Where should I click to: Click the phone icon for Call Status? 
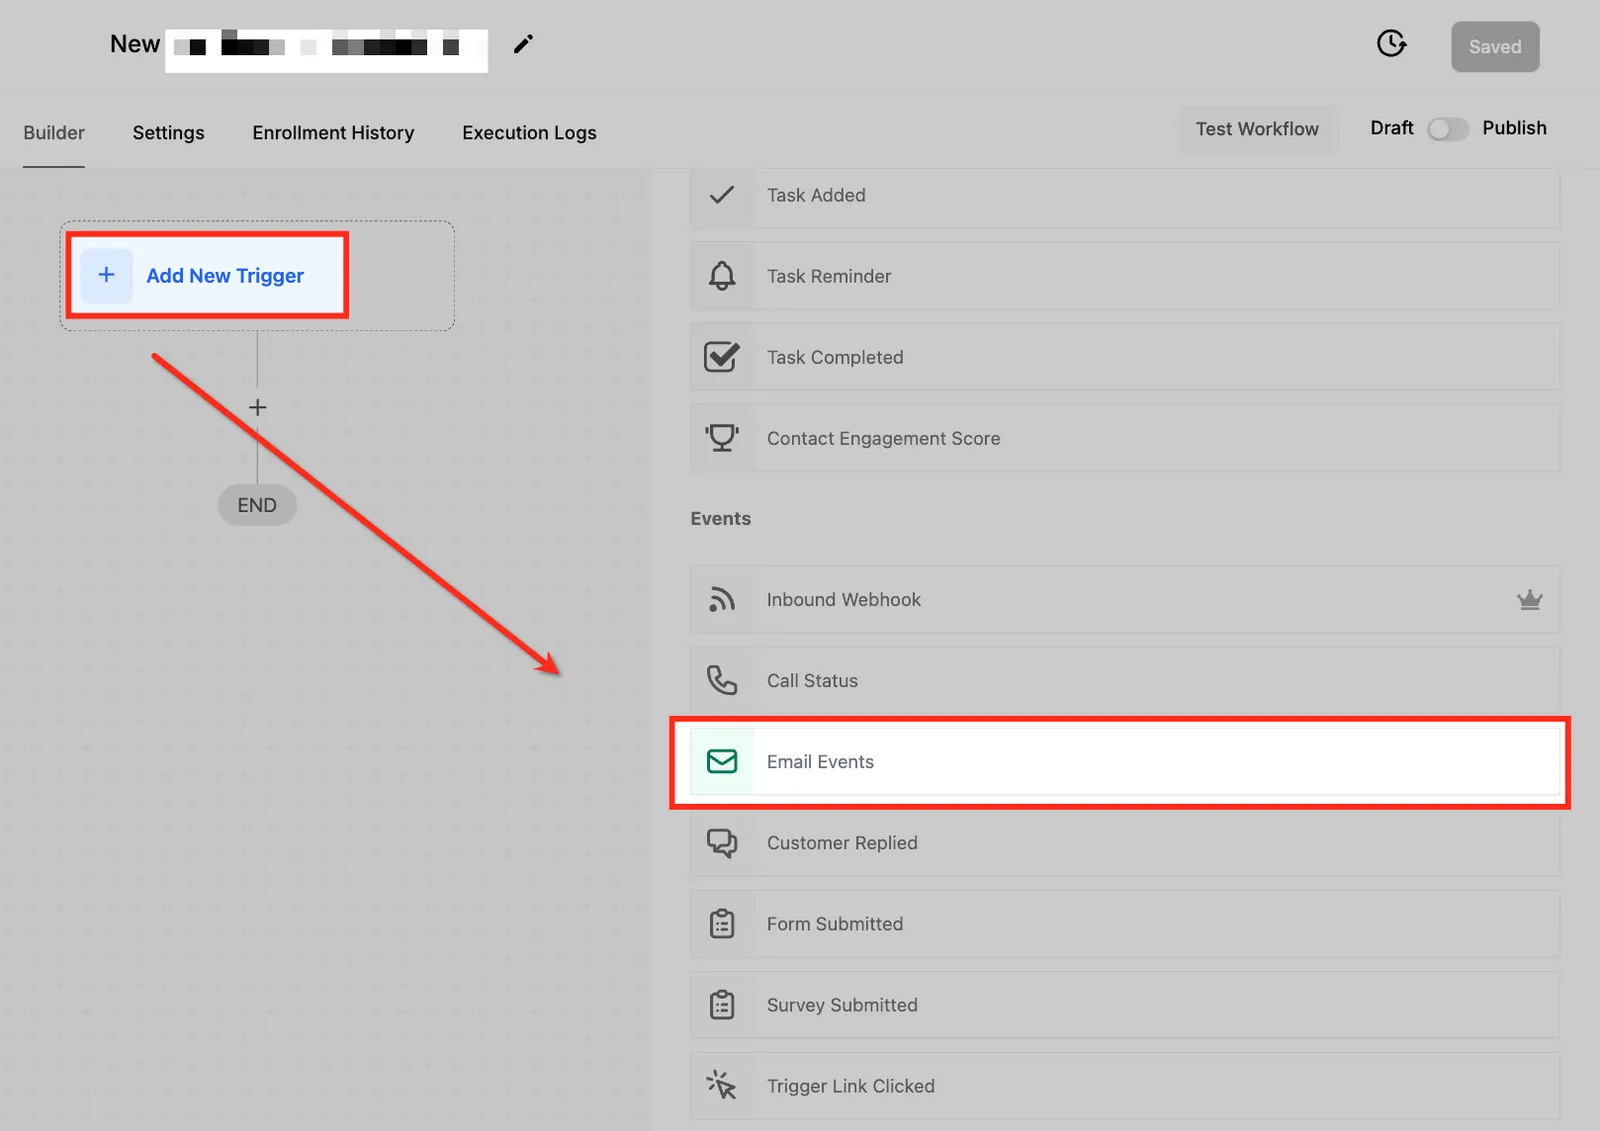pyautogui.click(x=721, y=680)
